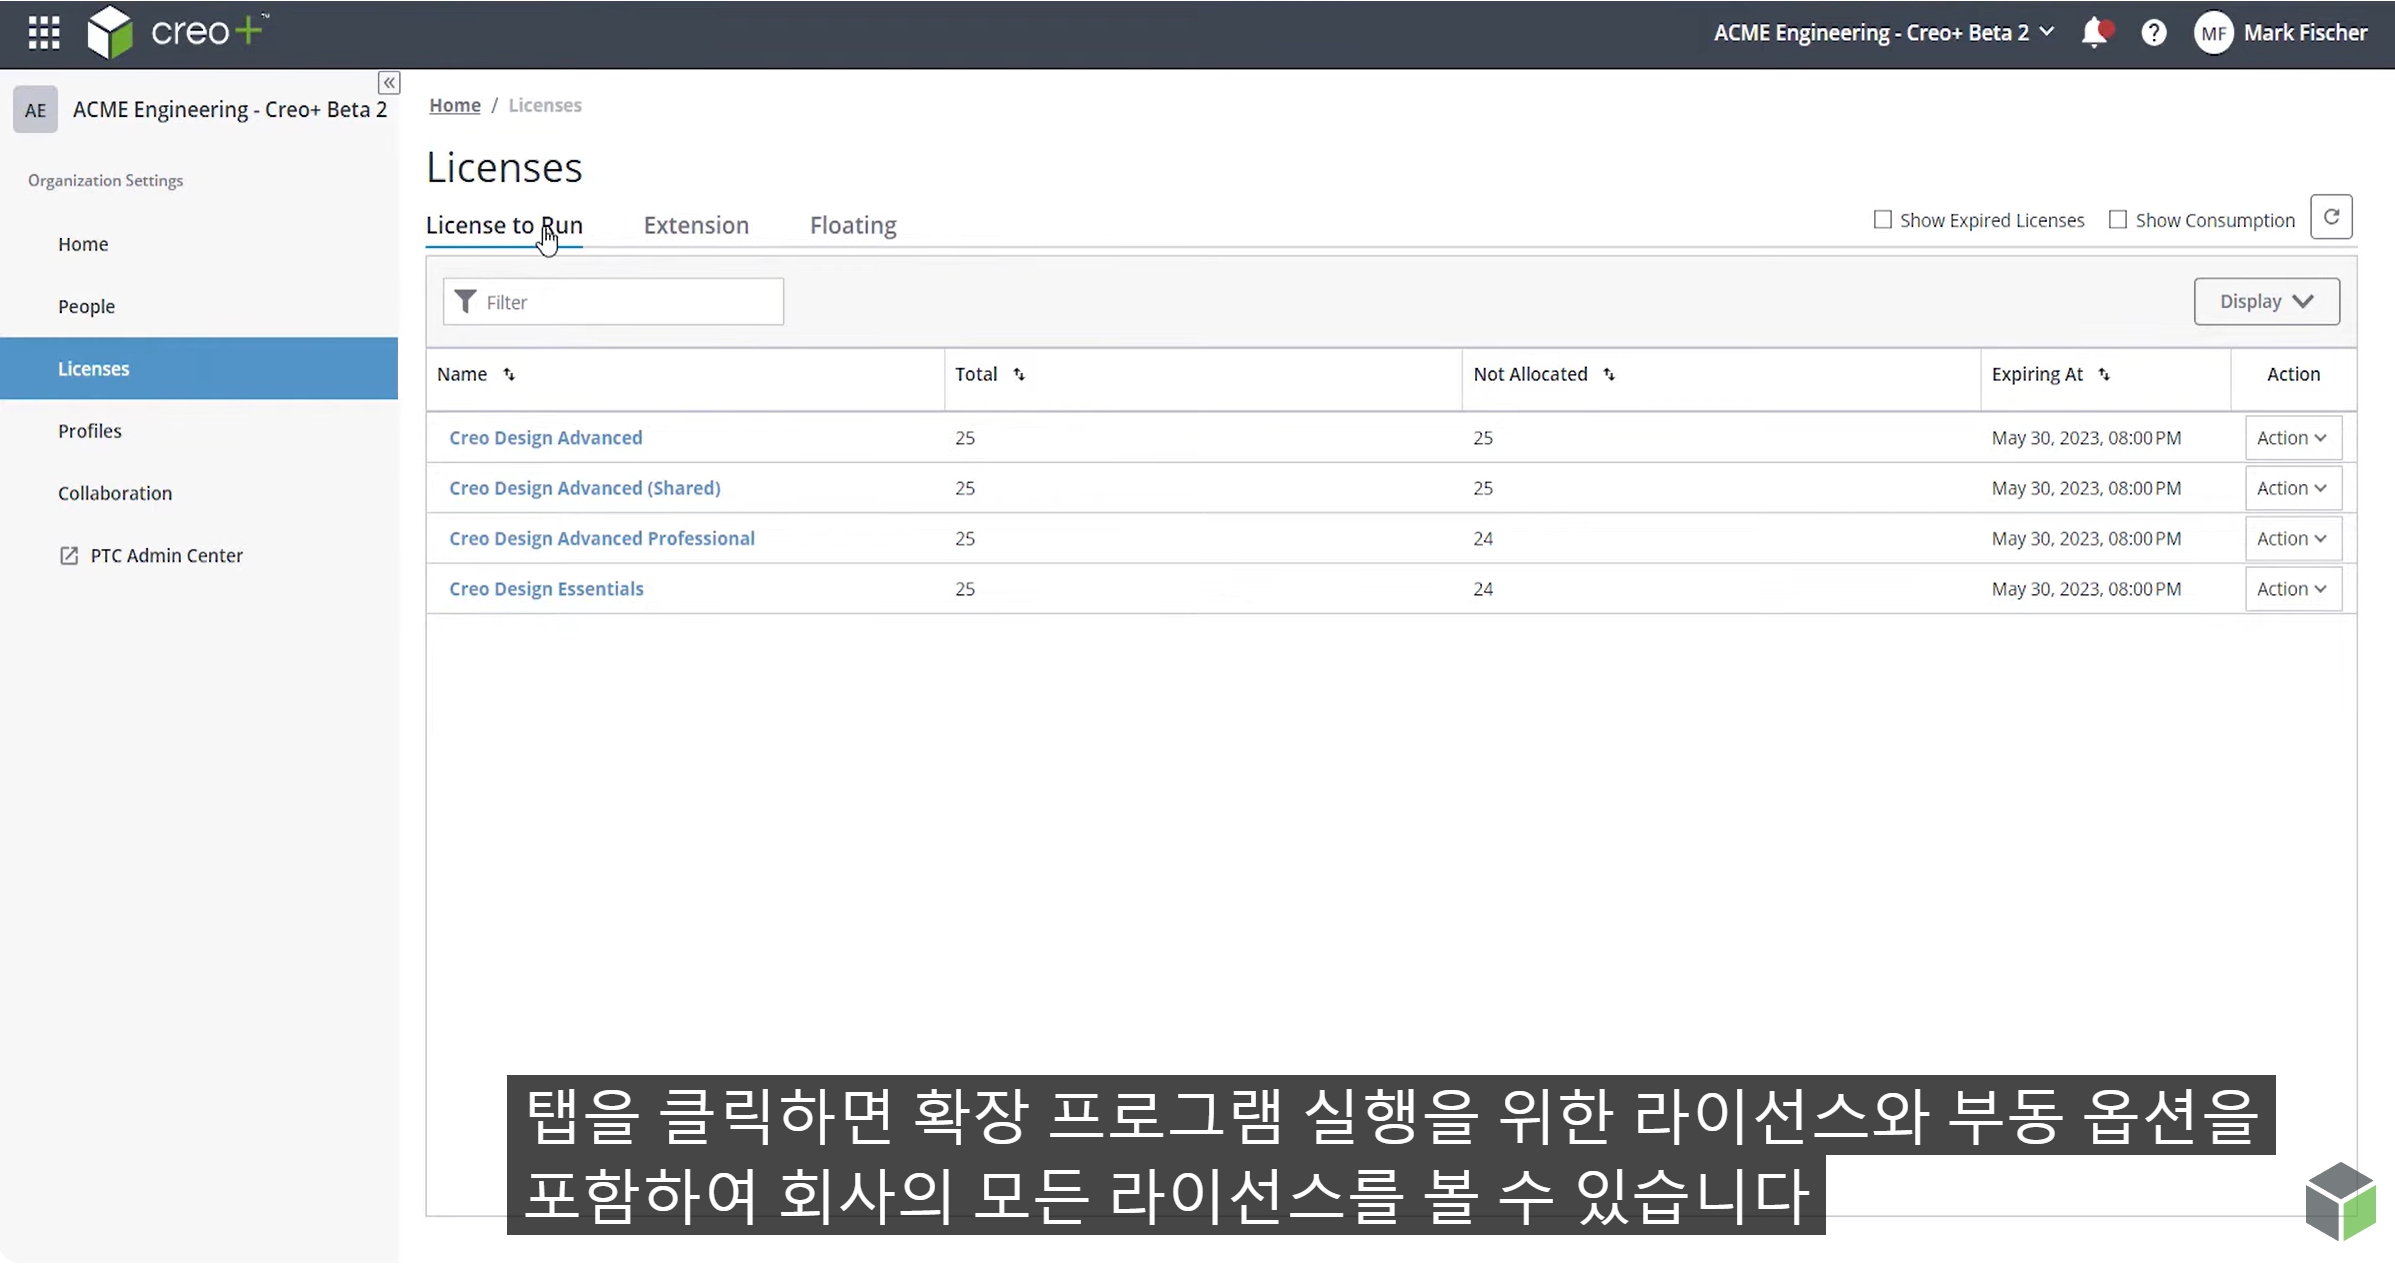Switch to the Floating tab
The width and height of the screenshot is (2395, 1270).
coord(853,225)
